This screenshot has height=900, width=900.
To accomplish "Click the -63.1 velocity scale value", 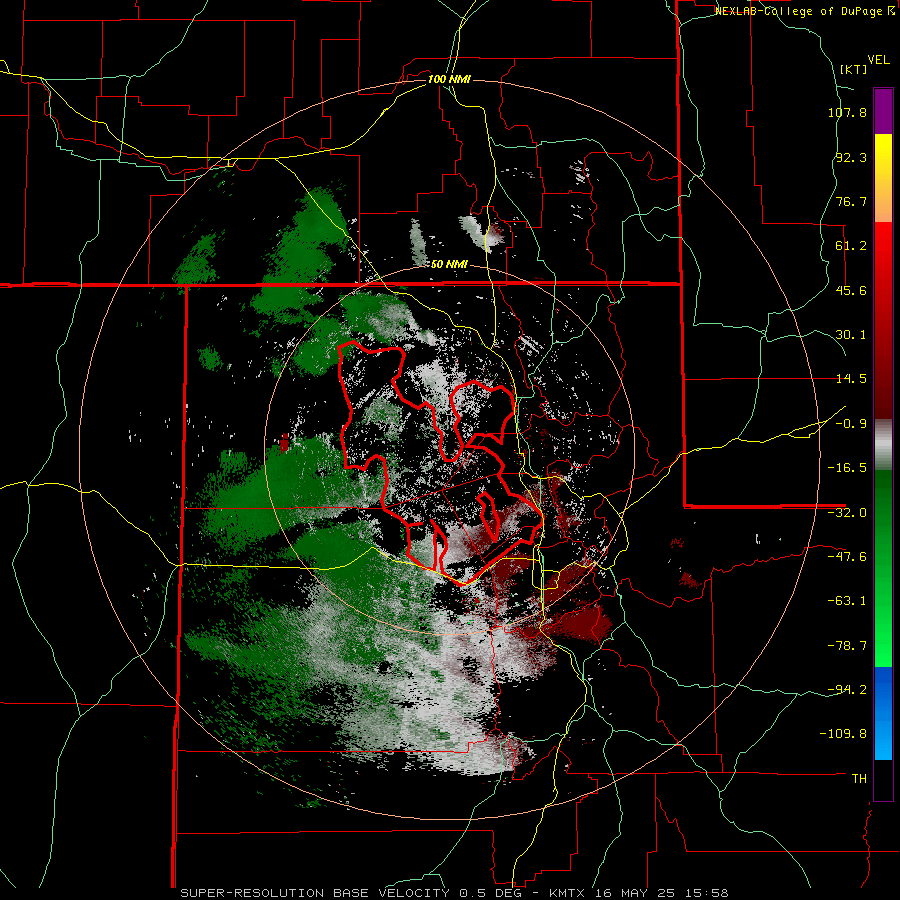I will point(847,601).
